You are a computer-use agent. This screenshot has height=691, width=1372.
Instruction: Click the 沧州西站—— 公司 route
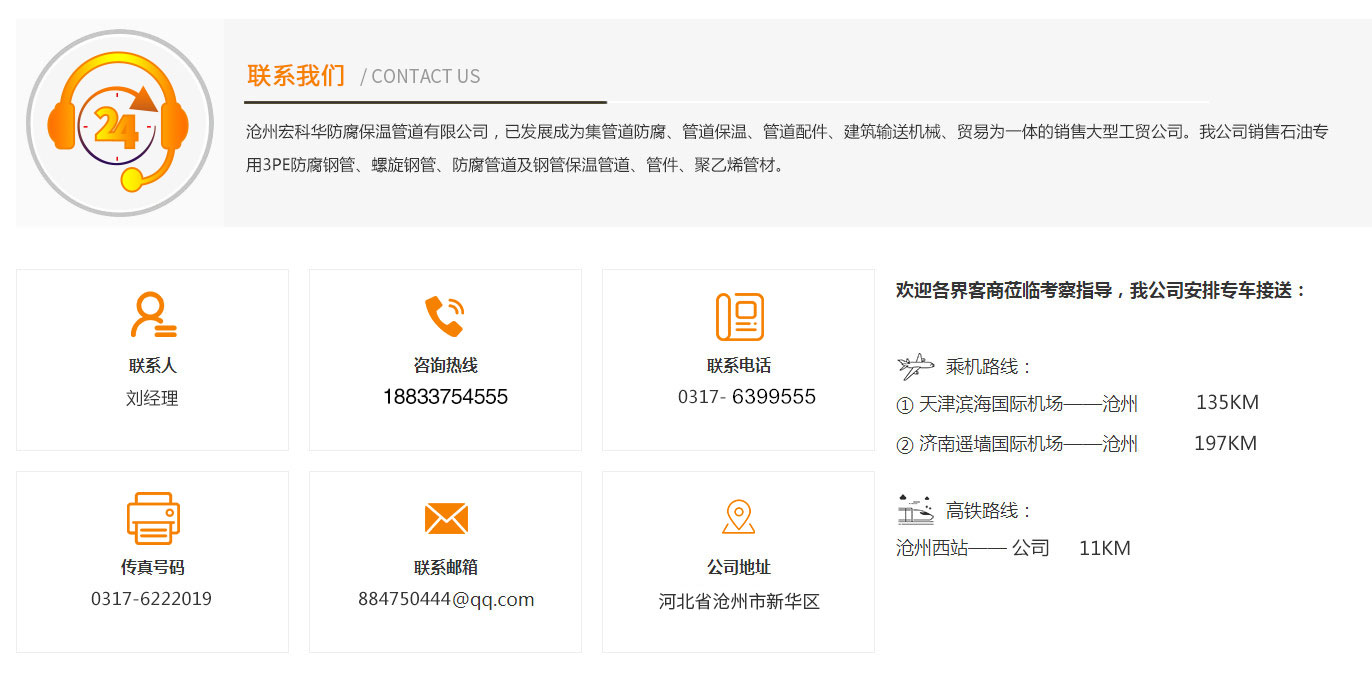tap(973, 548)
